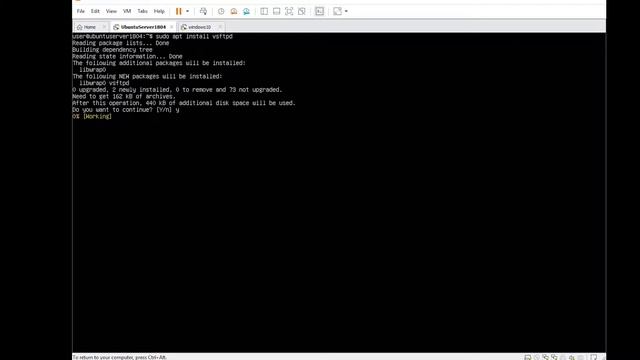640x360 pixels.
Task: Open the View menu
Action: pos(111,11)
